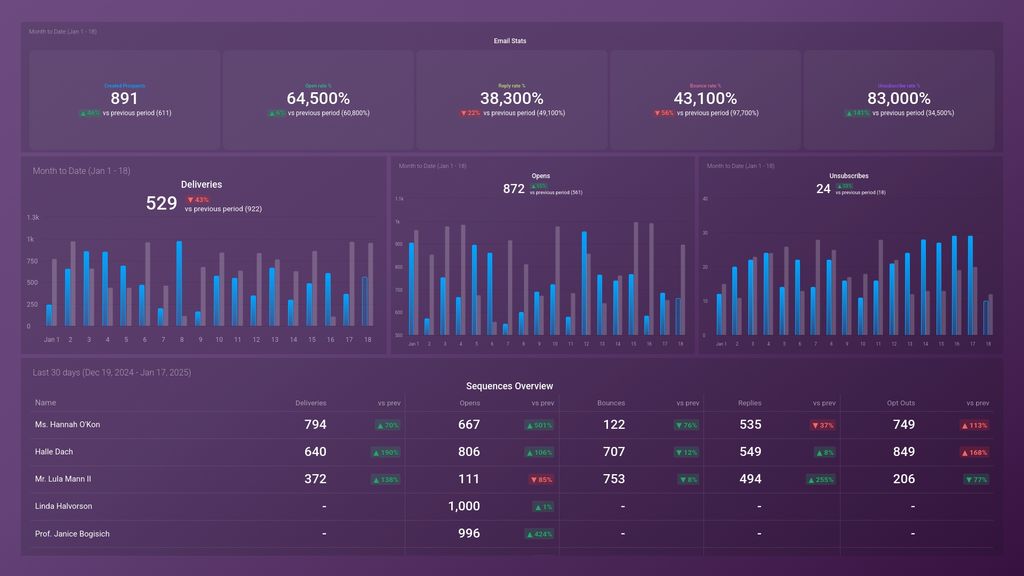Viewport: 1024px width, 576px height.
Task: Open the Prof. Janice Bogisich sequence row
Action: coord(513,534)
